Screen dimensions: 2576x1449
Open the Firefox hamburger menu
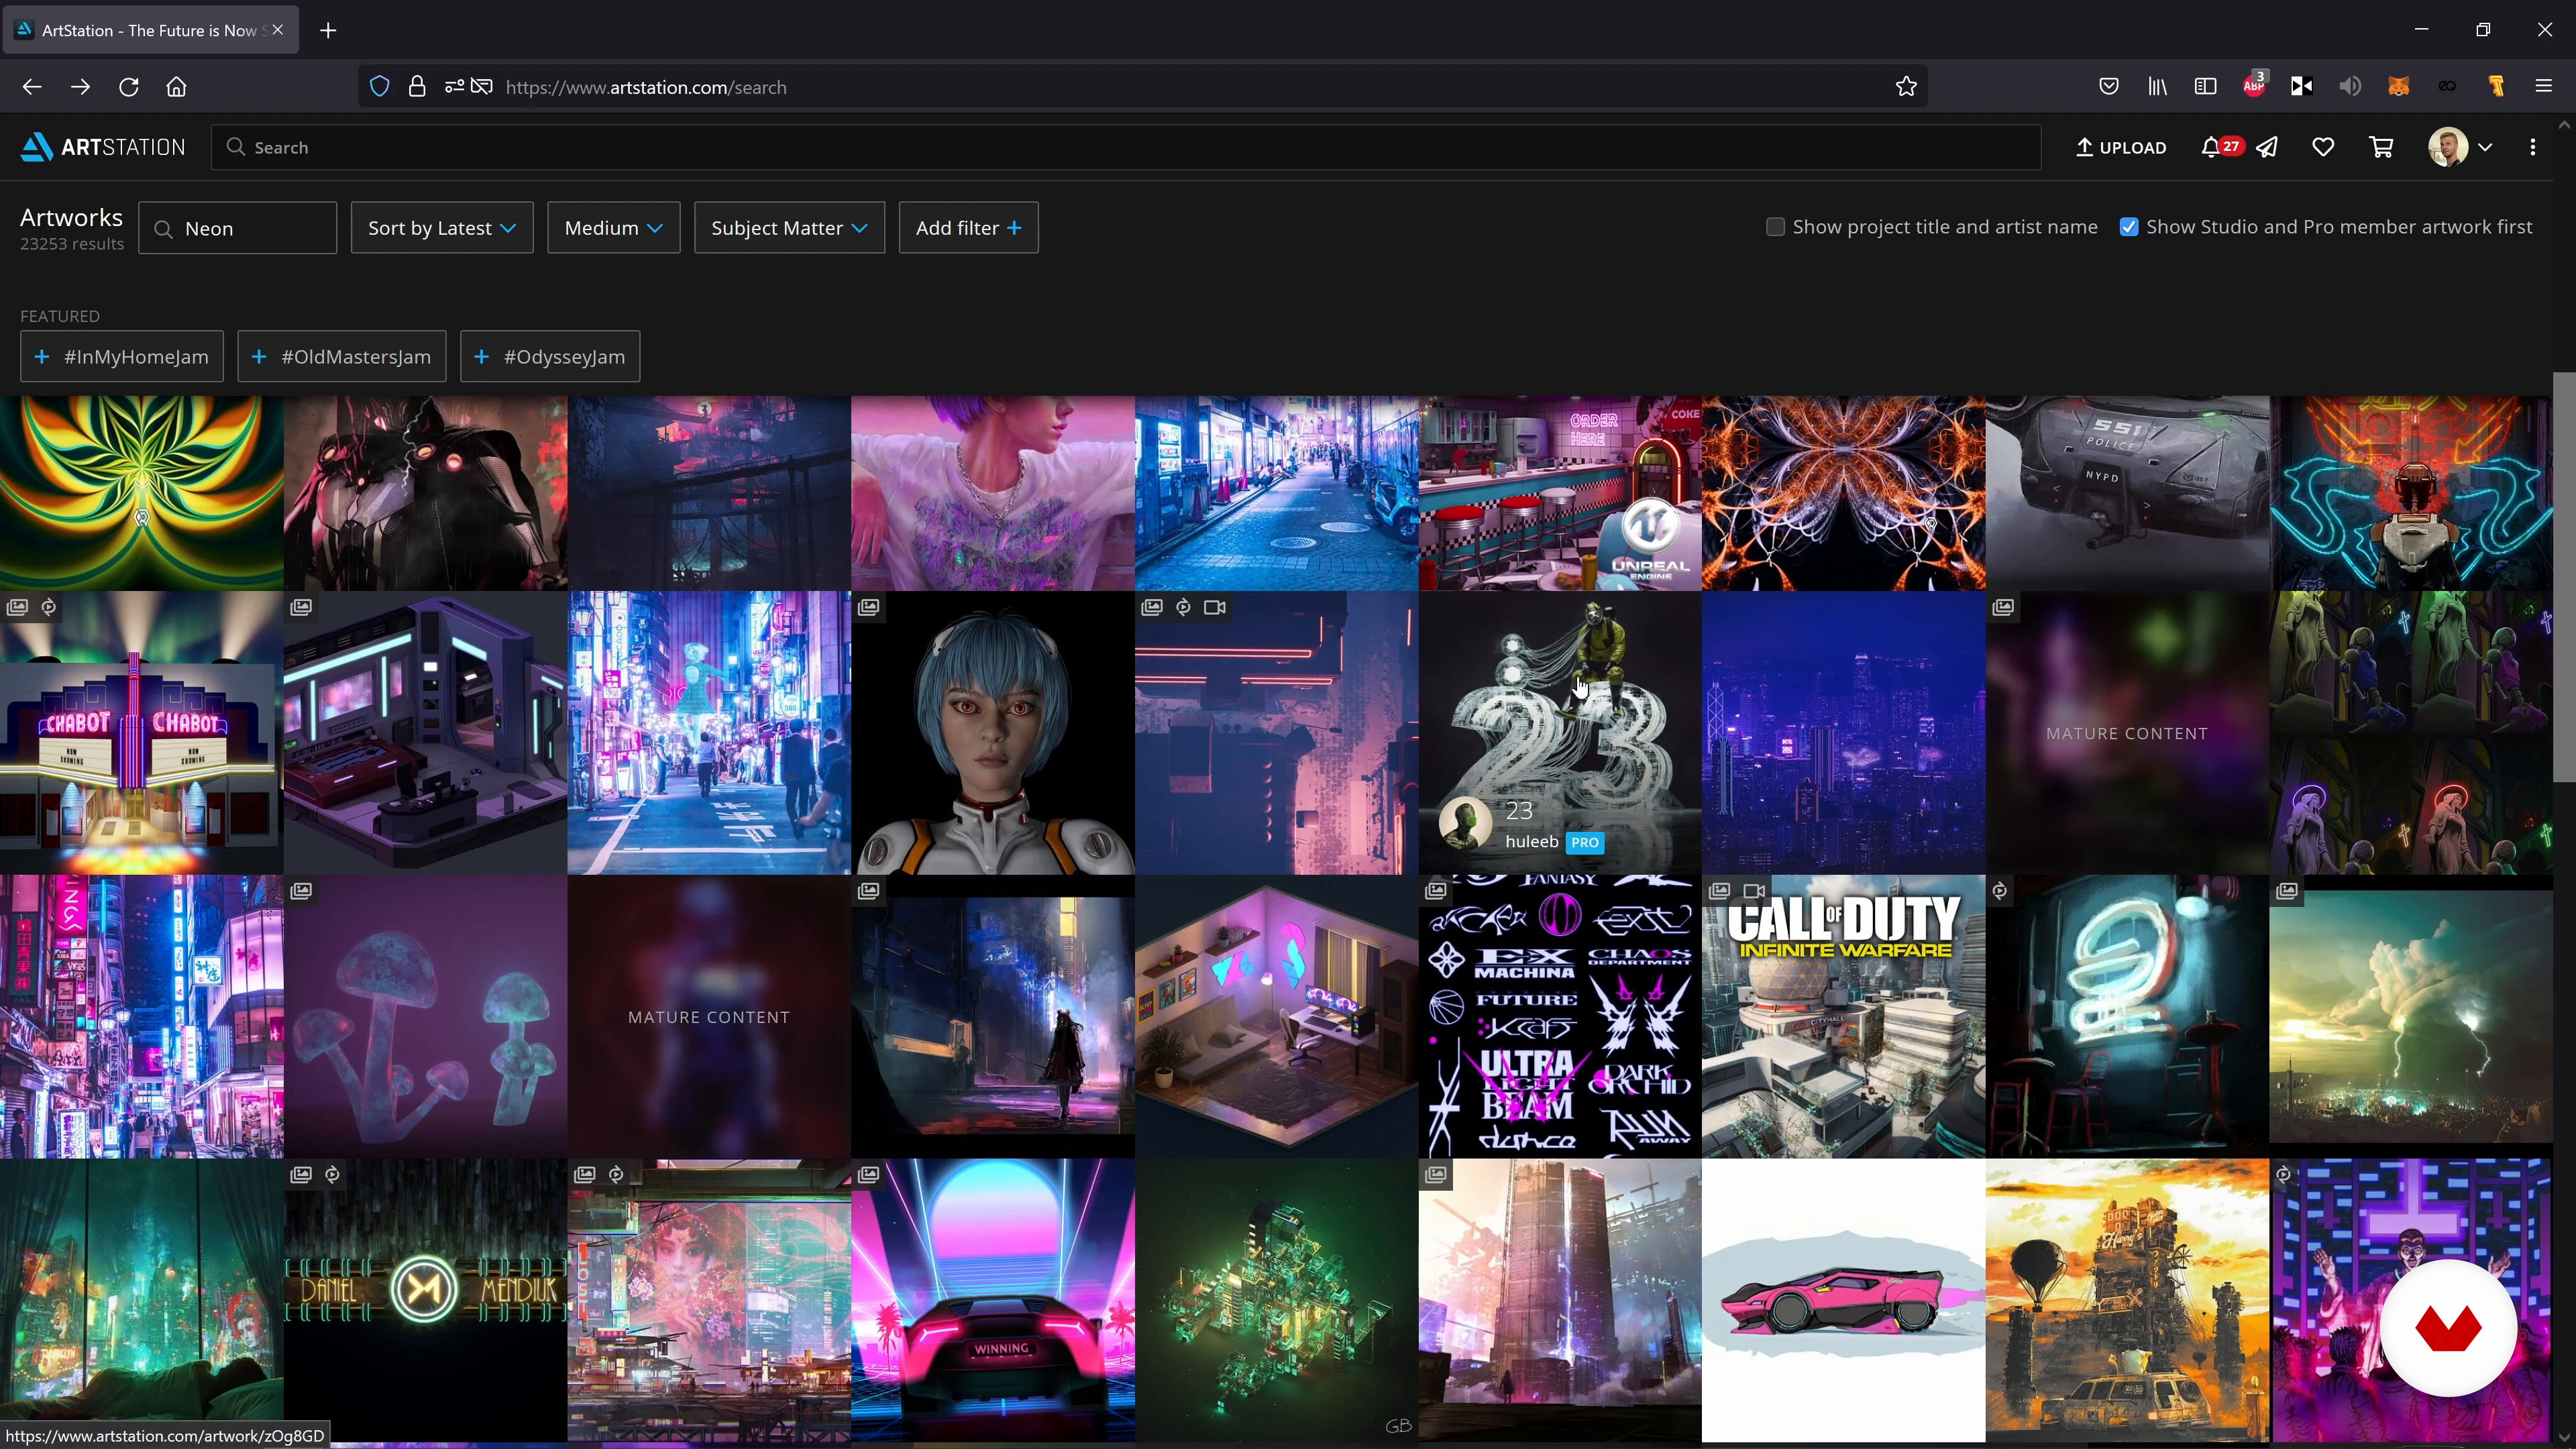click(2543, 87)
